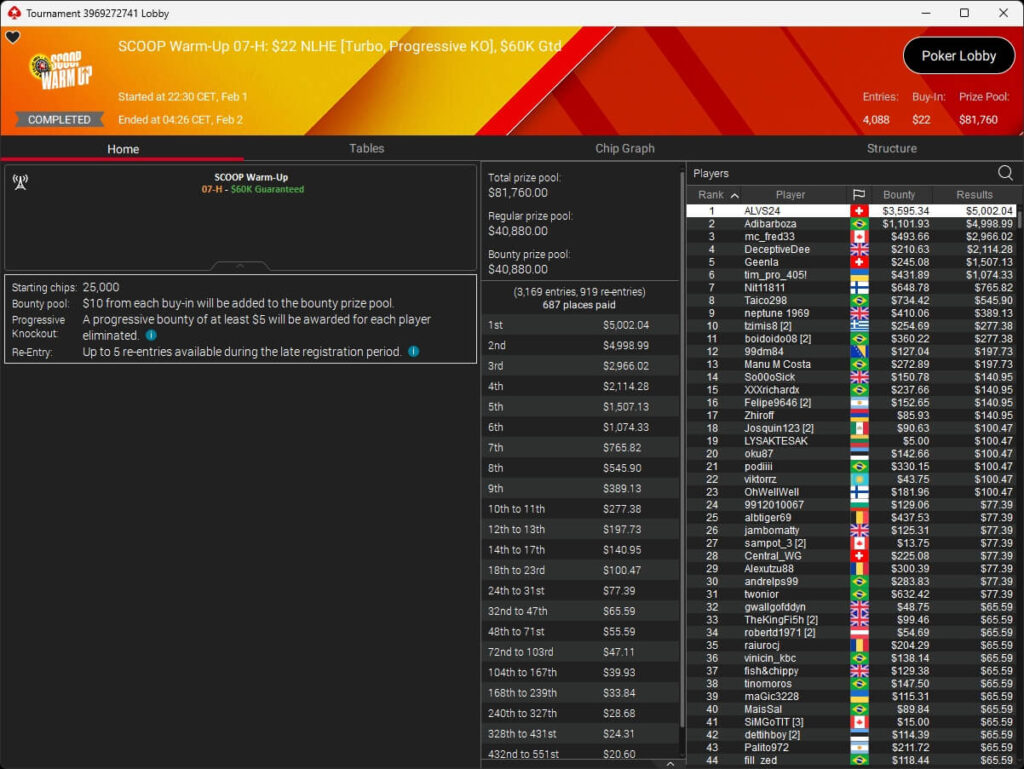The height and width of the screenshot is (769, 1024).
Task: Open Re-Entry info icon
Action: 413,352
